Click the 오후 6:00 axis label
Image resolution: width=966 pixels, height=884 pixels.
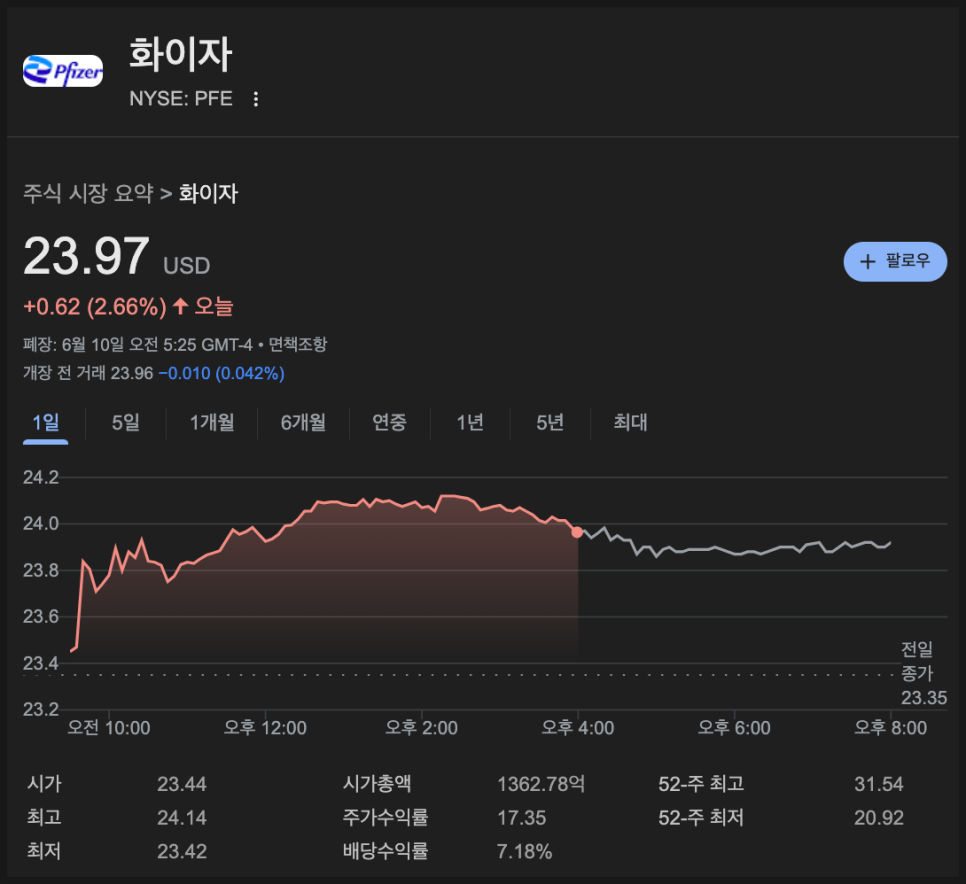pos(734,728)
